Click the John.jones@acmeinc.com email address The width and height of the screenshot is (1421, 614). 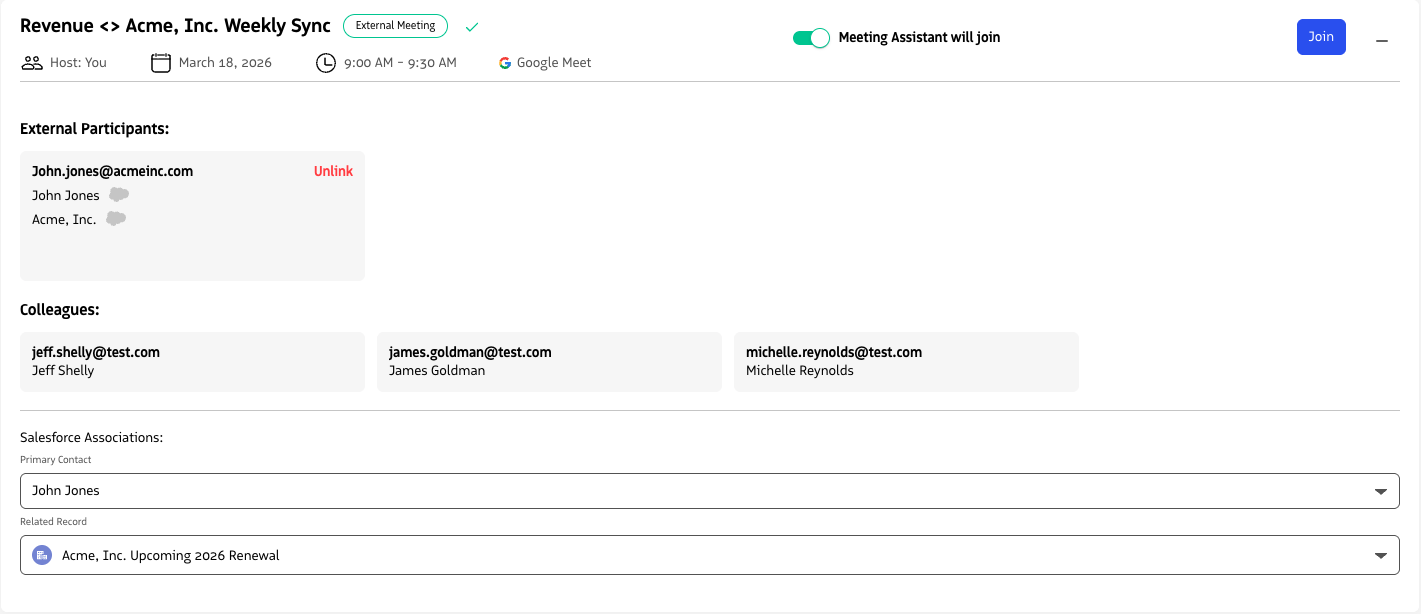(112, 171)
